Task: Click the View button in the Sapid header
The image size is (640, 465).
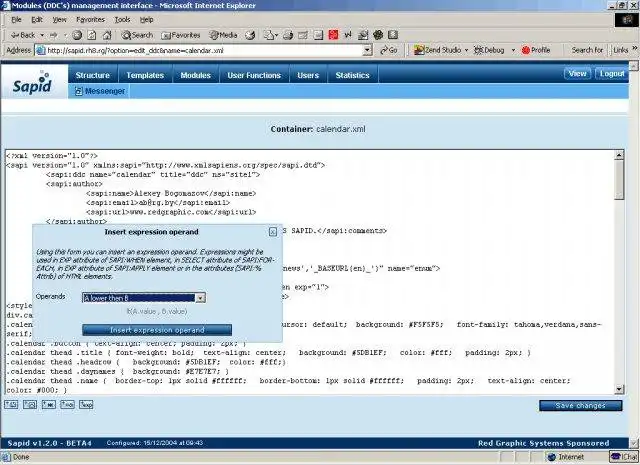Action: click(x=577, y=74)
